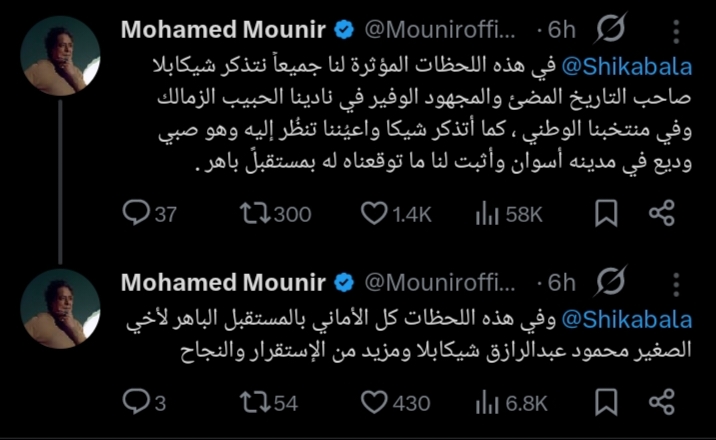This screenshot has height=440, width=716.
Task: Open Mohamed Mounir's avatar on first tweet
Action: tap(60, 56)
